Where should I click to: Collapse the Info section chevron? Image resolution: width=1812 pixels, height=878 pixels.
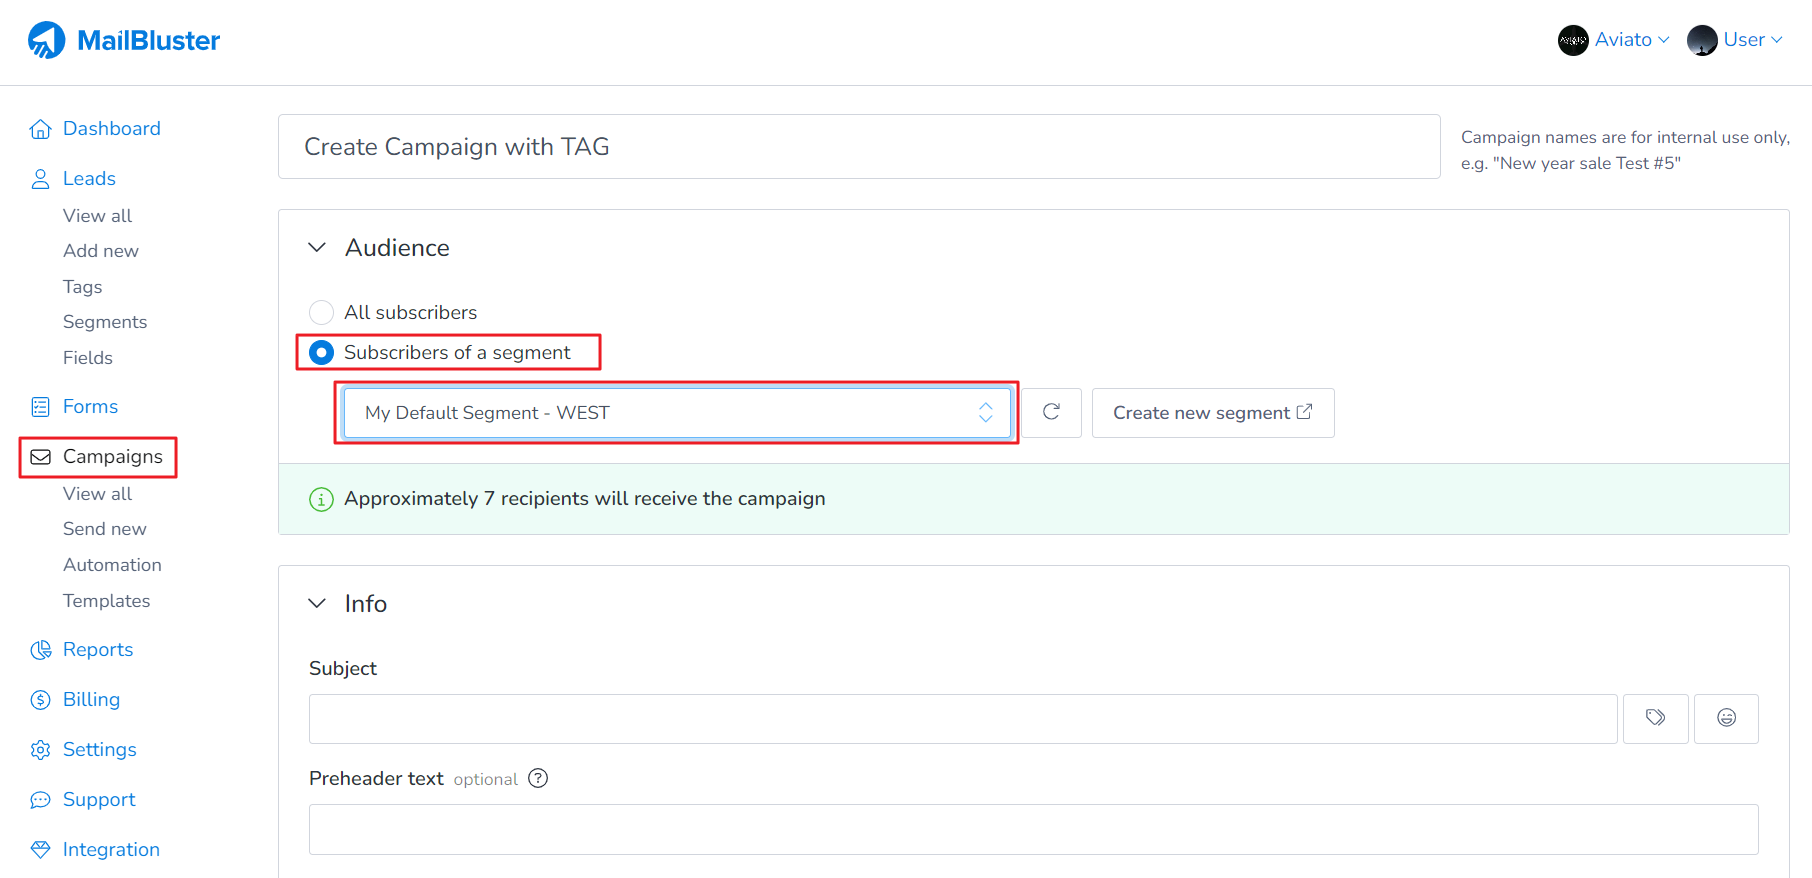(317, 603)
